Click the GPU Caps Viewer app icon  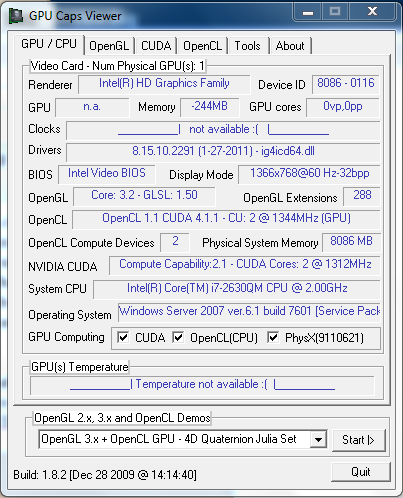point(15,16)
